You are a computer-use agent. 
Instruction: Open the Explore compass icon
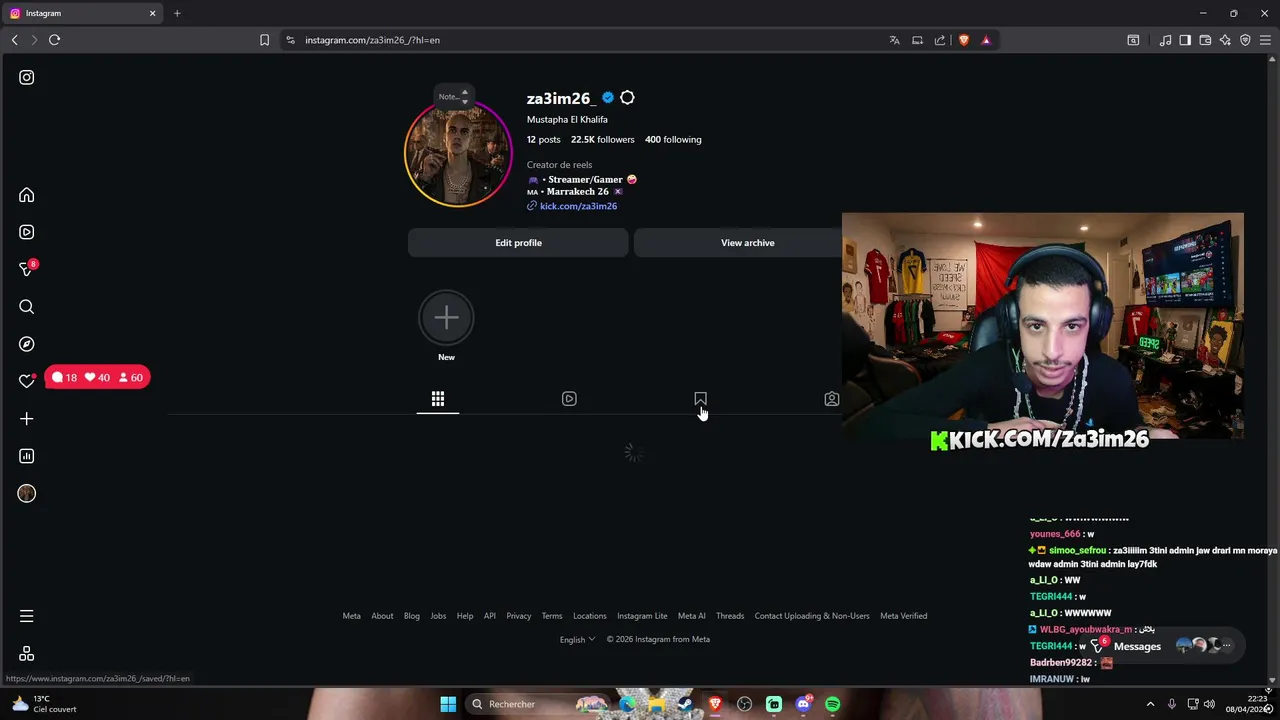click(x=27, y=344)
